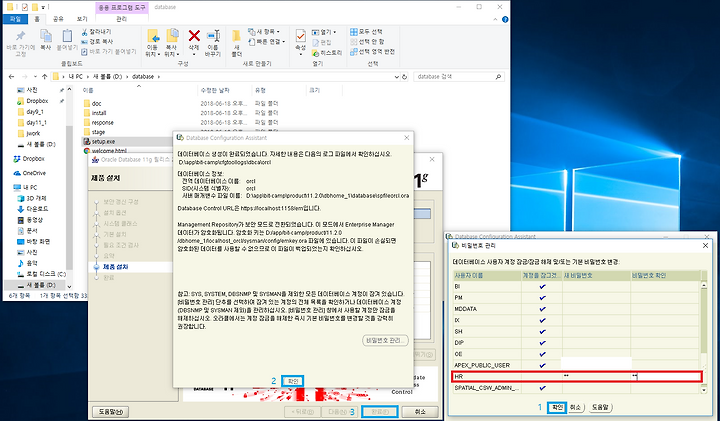Toggle the account lock checkmark for OE
Image resolution: width=720 pixels, height=421 pixels.
click(x=542, y=354)
